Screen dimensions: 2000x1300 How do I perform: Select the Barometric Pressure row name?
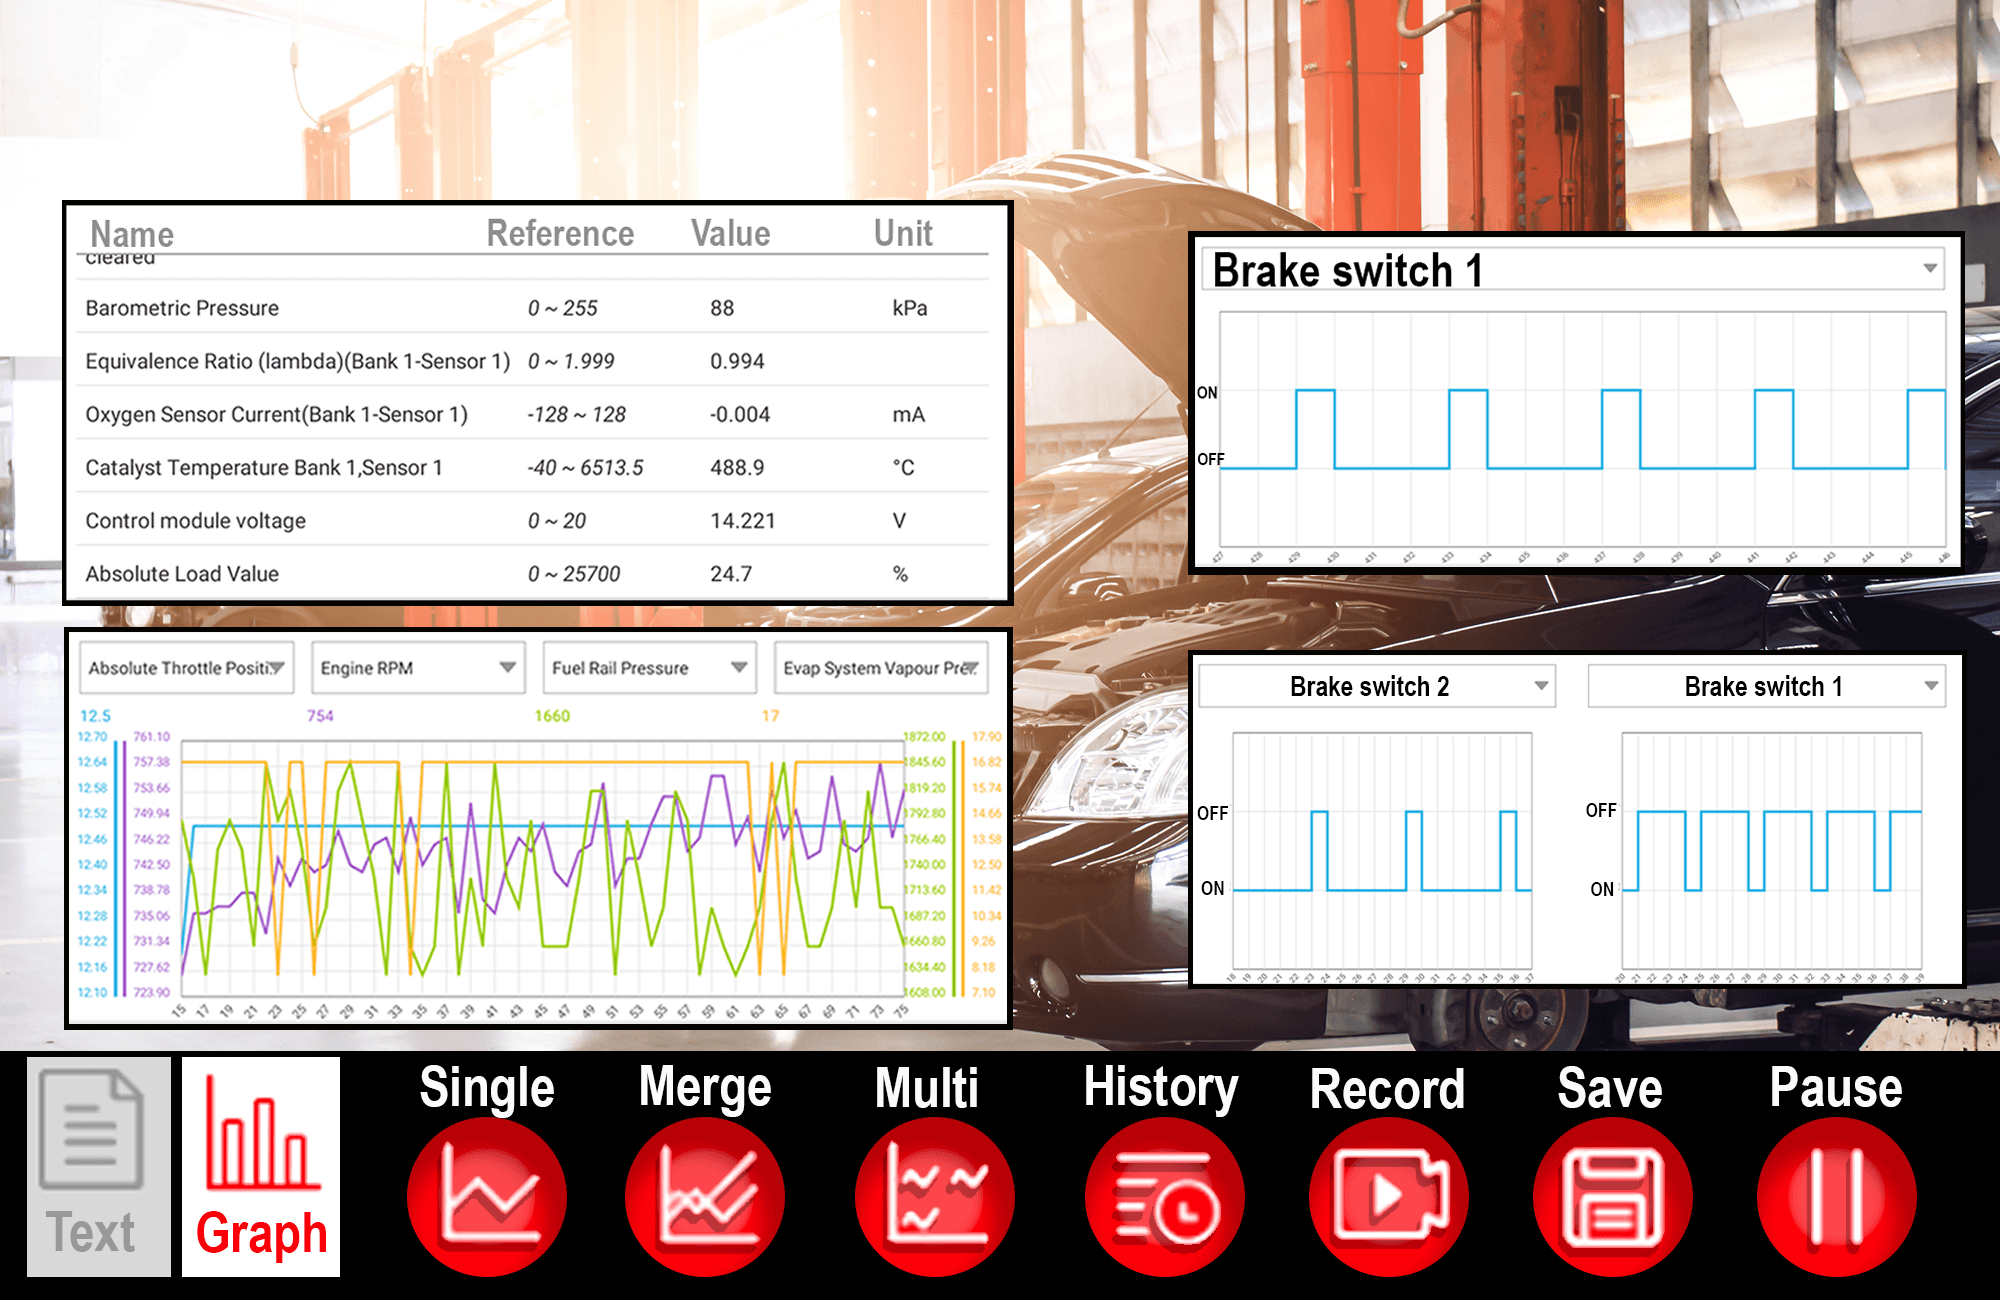[x=182, y=308]
